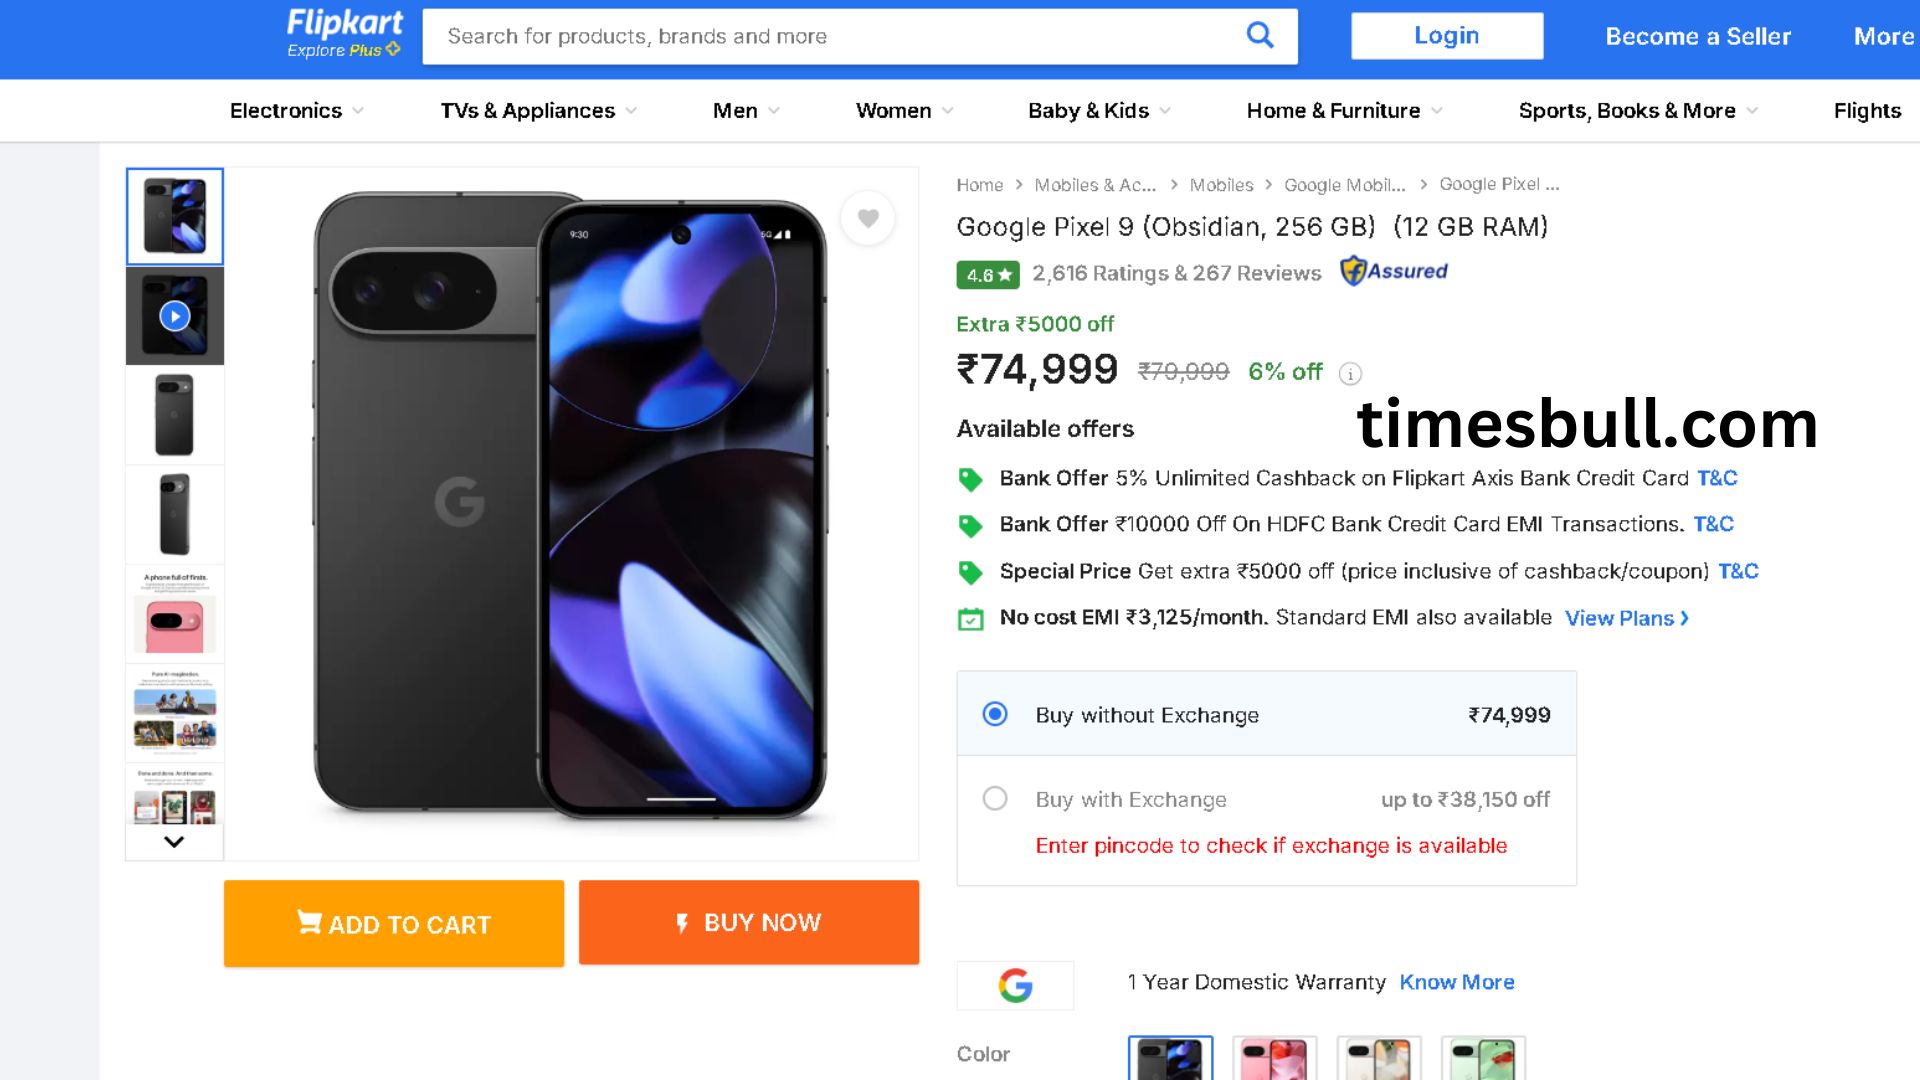Add phone to wishlist with heart icon
1920x1080 pixels.
(868, 218)
